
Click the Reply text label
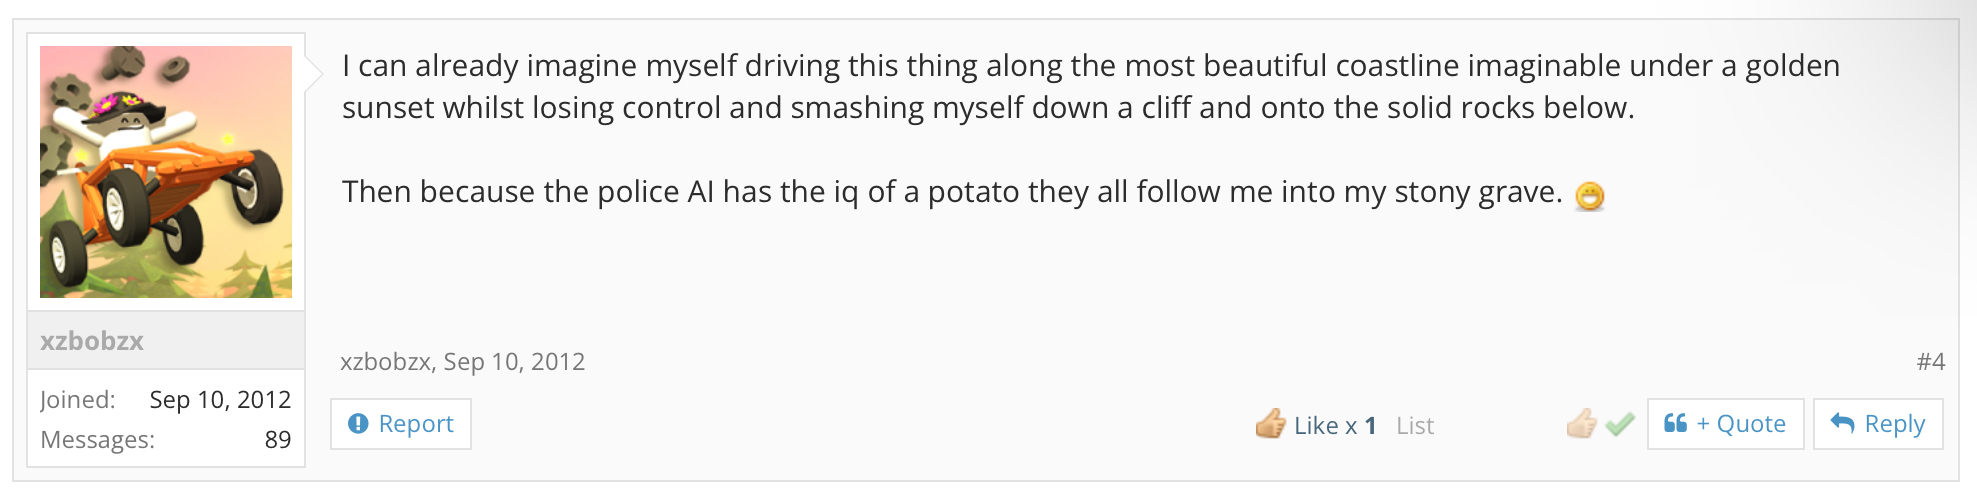click(x=1895, y=424)
